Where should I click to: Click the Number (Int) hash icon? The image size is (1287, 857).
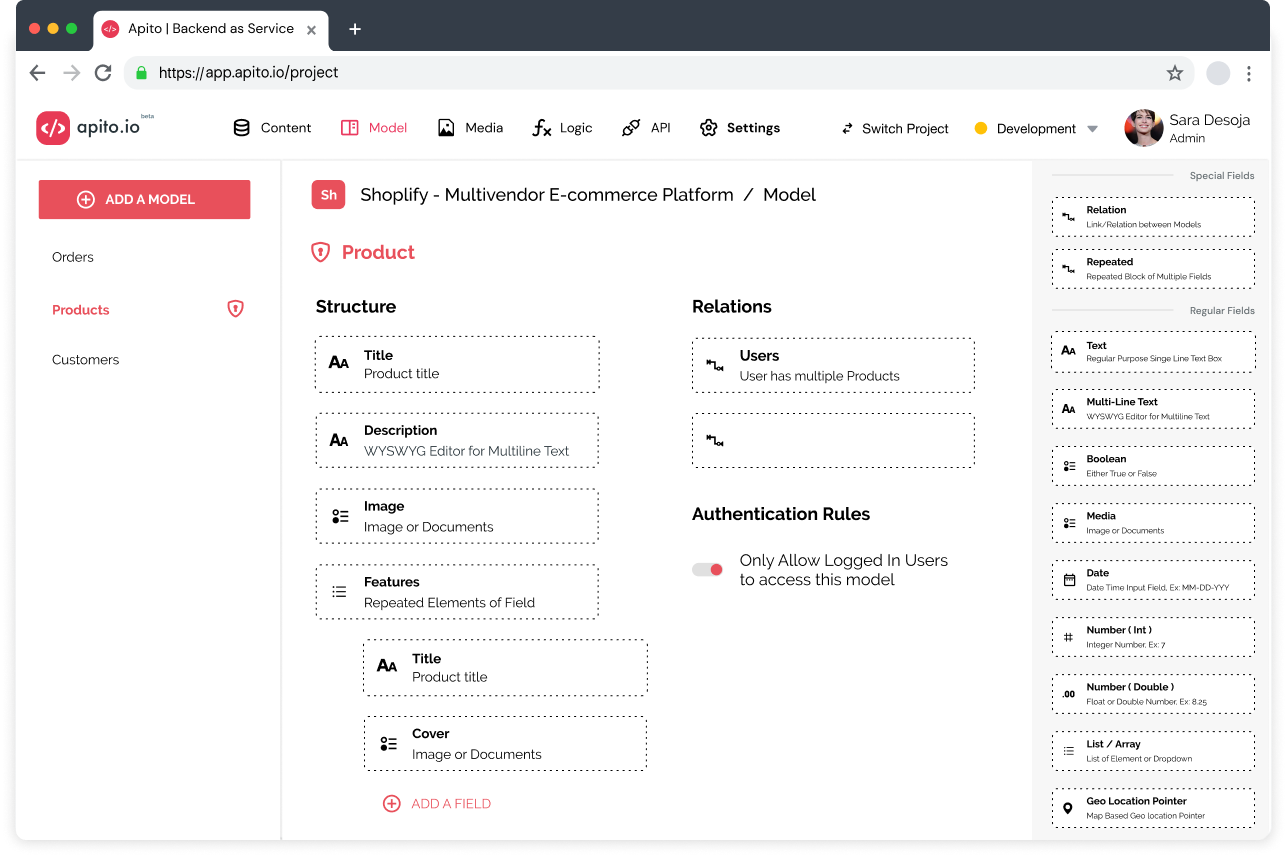pyautogui.click(x=1068, y=637)
